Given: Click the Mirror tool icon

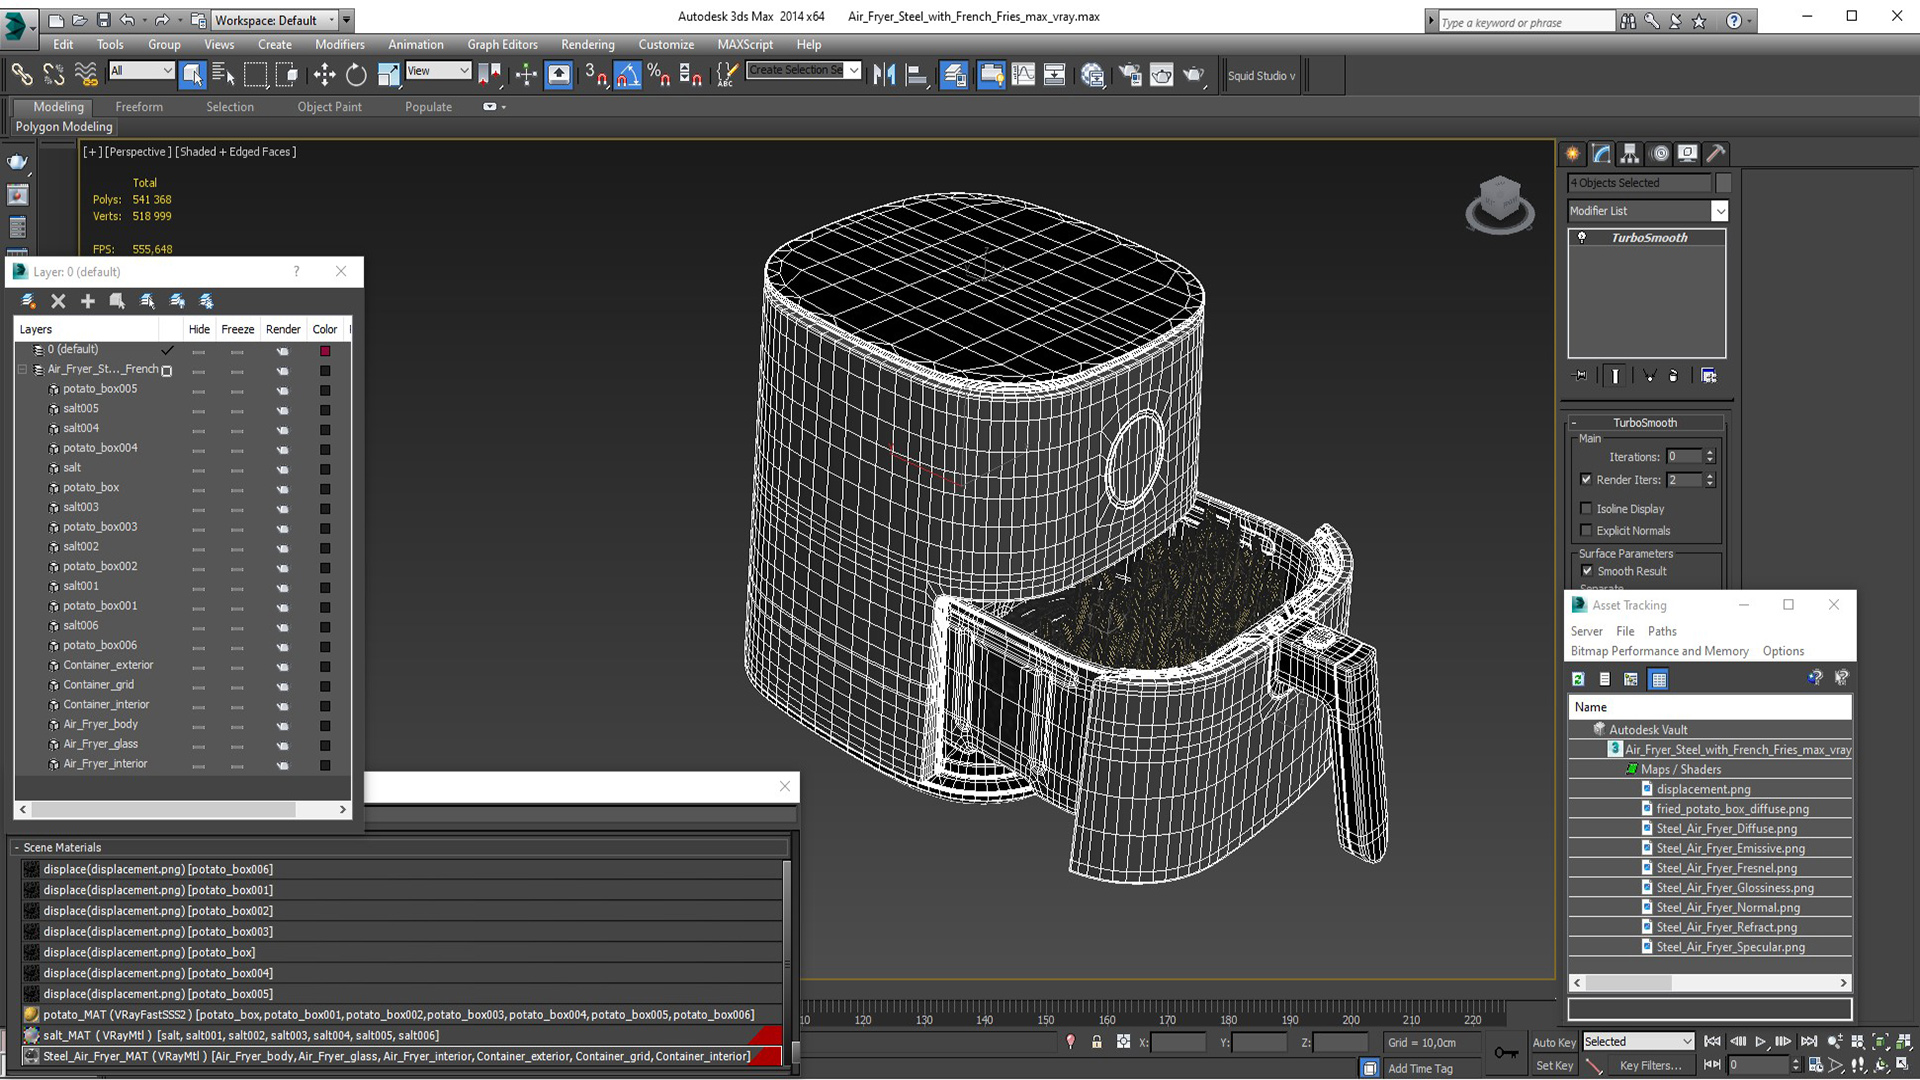Looking at the screenshot, I should tap(884, 74).
